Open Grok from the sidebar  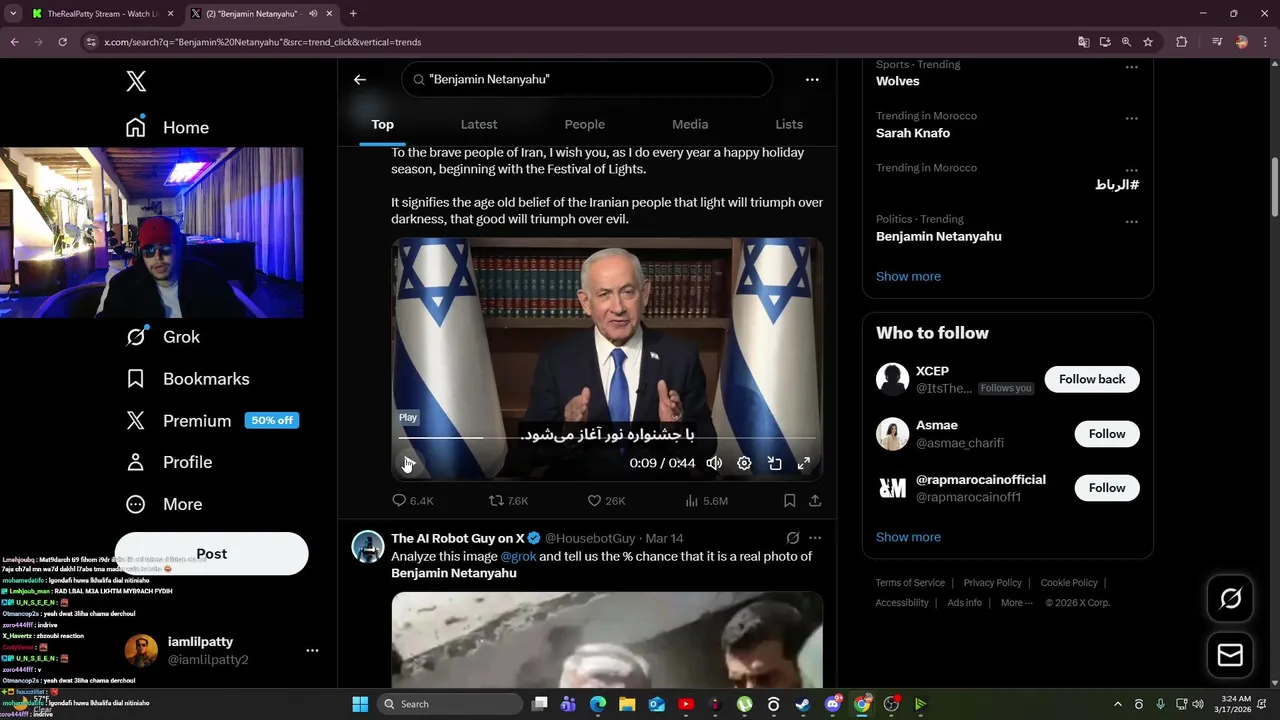163,337
